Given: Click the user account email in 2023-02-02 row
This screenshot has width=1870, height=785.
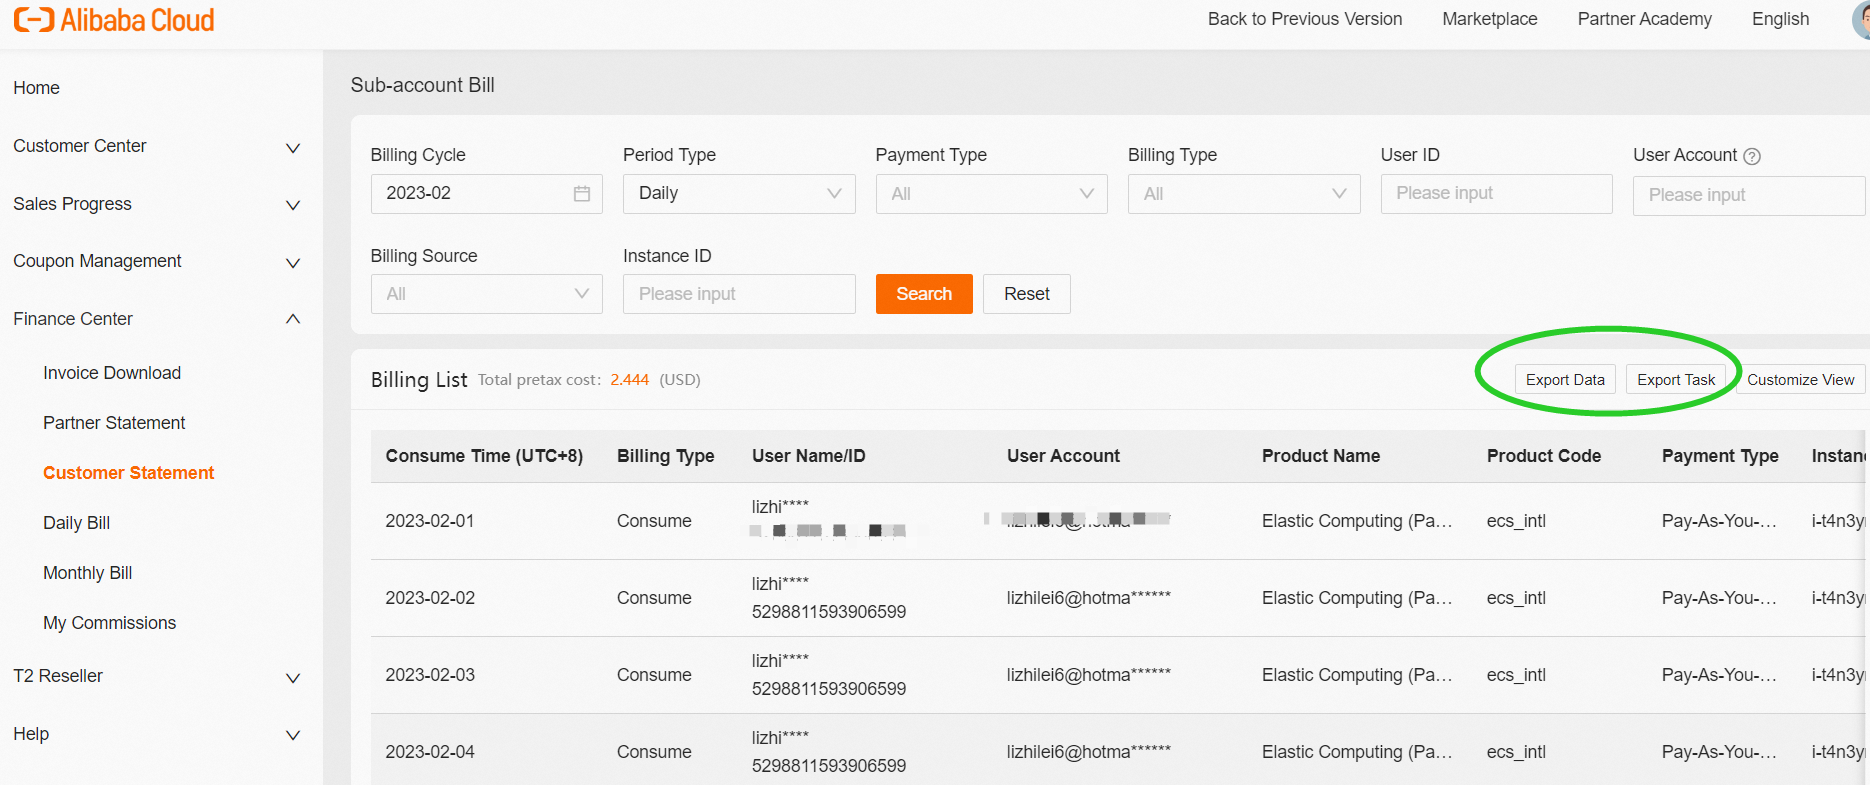Looking at the screenshot, I should point(1089,598).
